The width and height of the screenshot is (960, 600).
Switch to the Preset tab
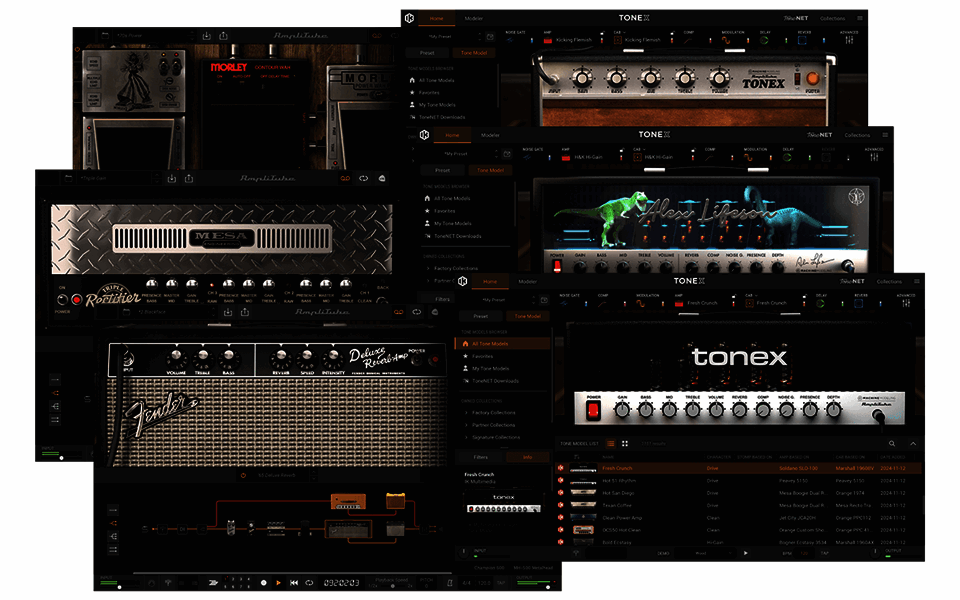point(481,316)
